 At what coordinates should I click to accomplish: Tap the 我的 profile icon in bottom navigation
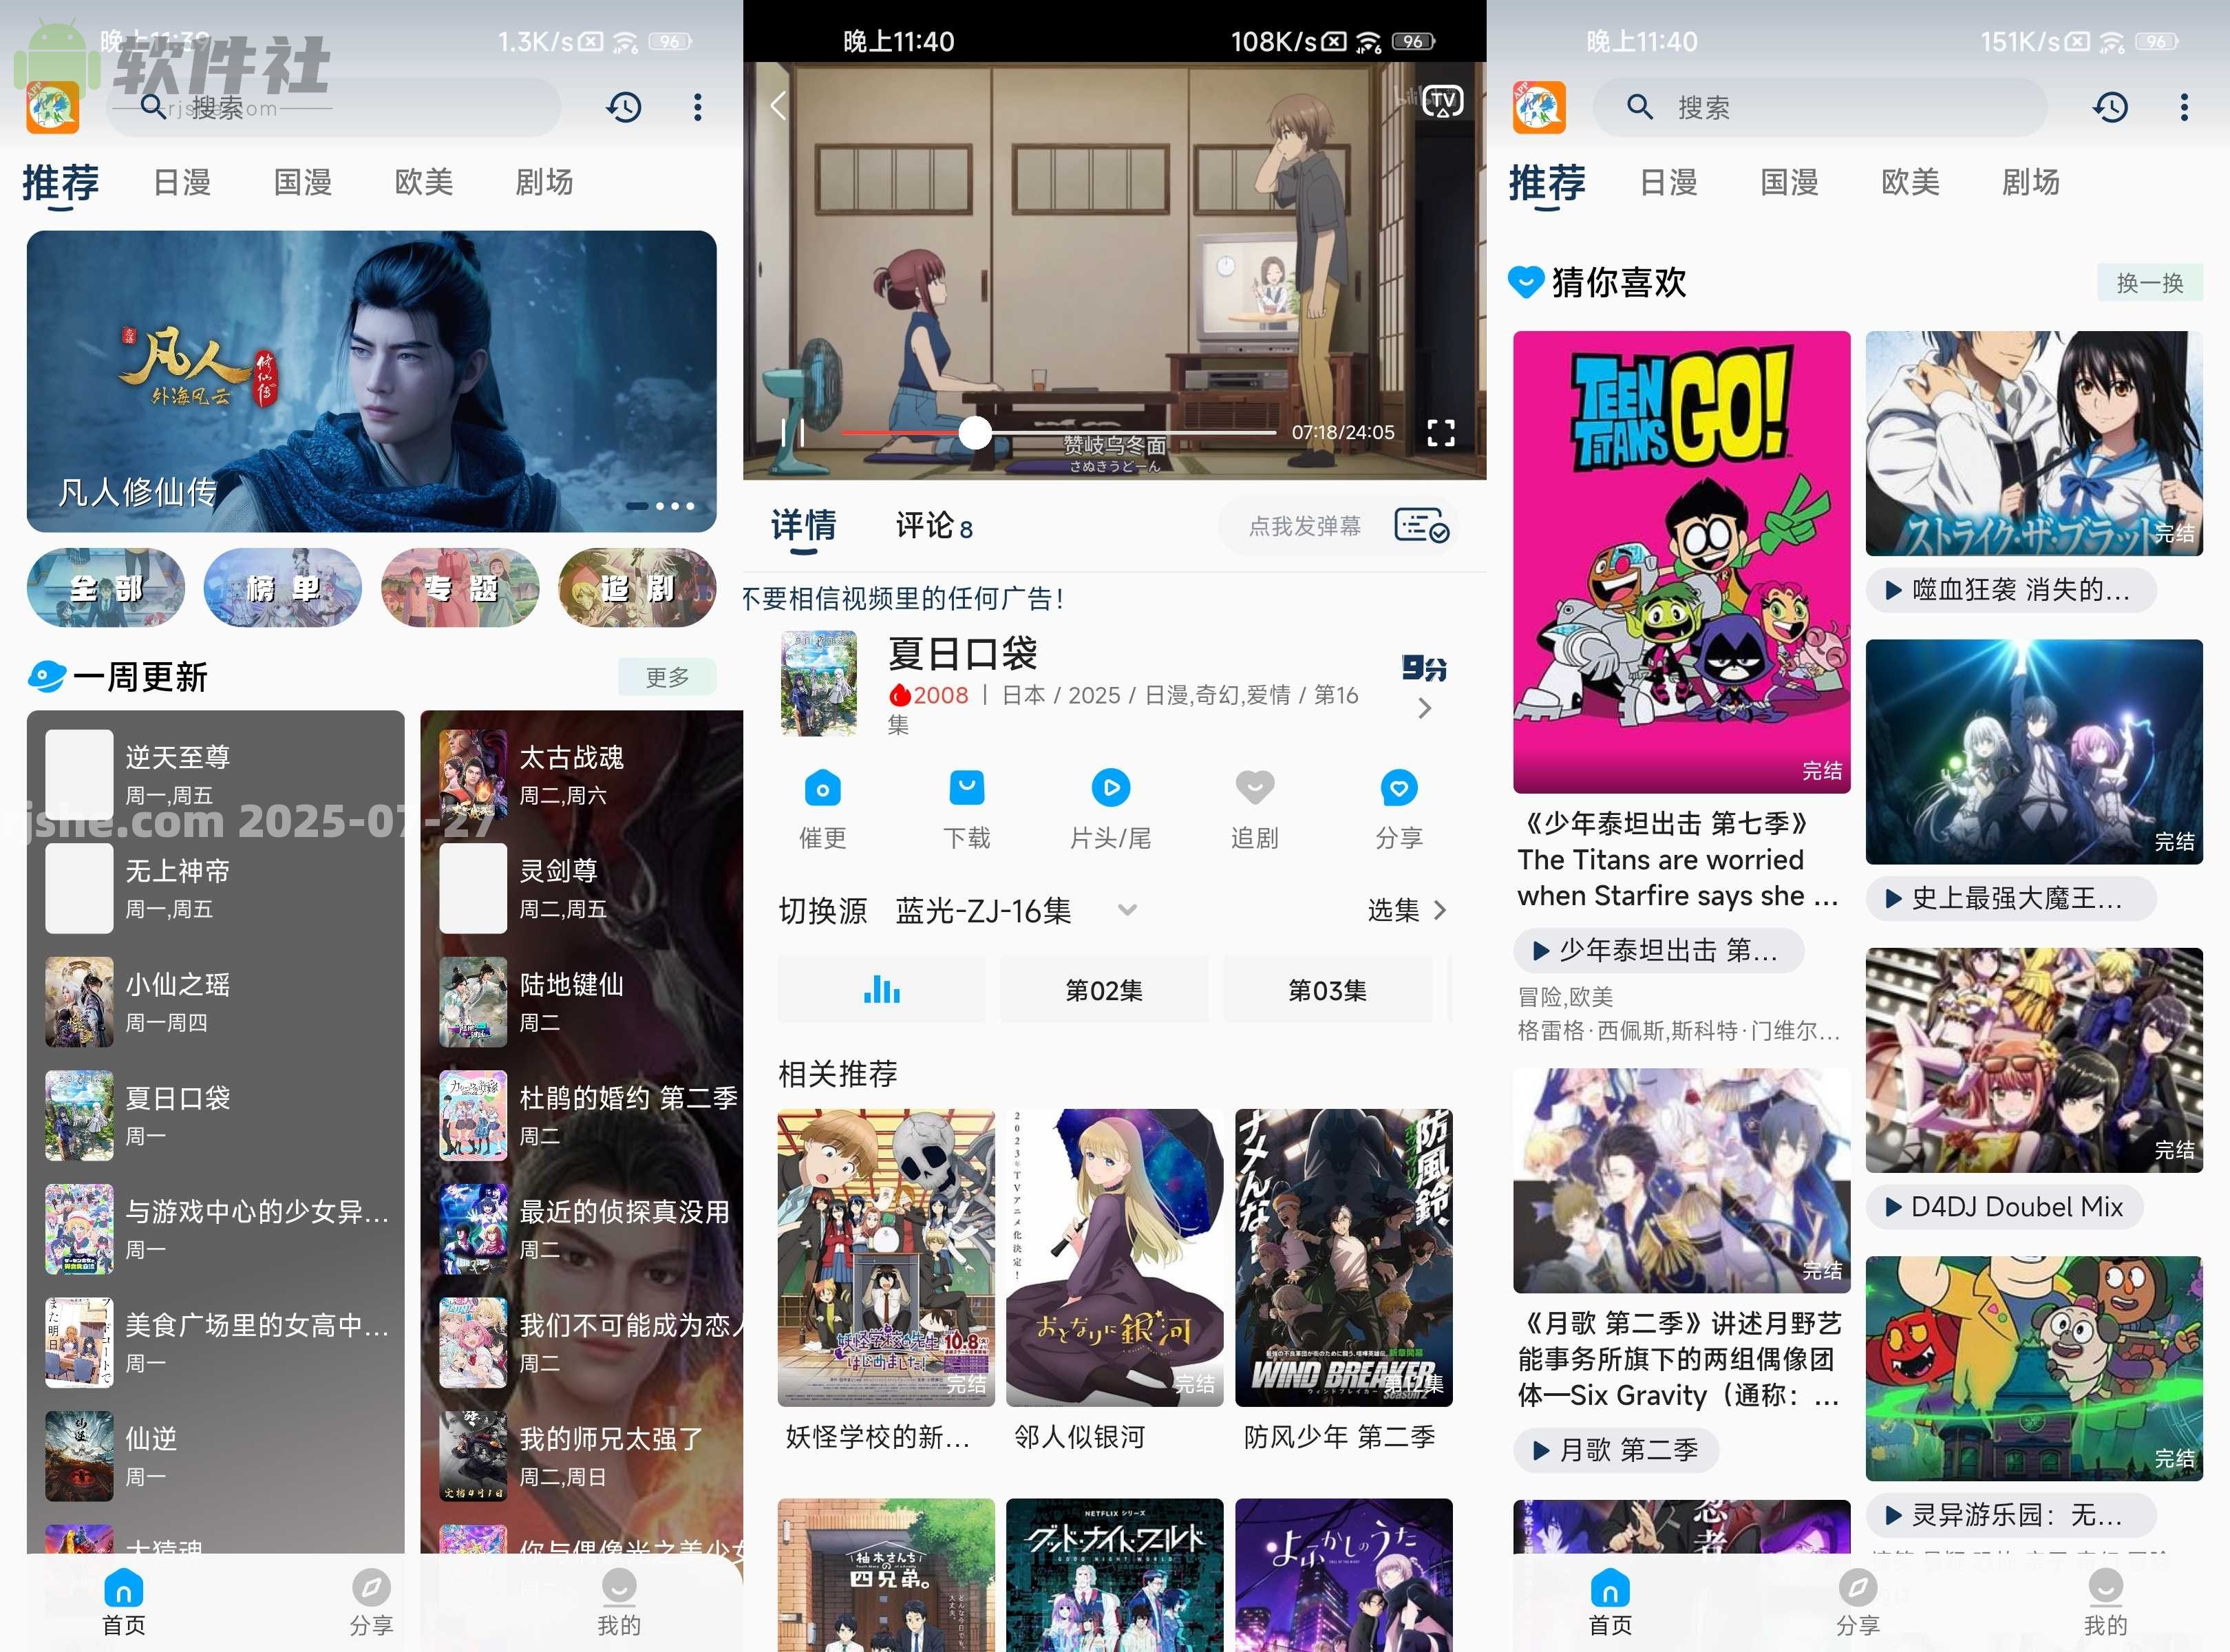pyautogui.click(x=2105, y=1592)
